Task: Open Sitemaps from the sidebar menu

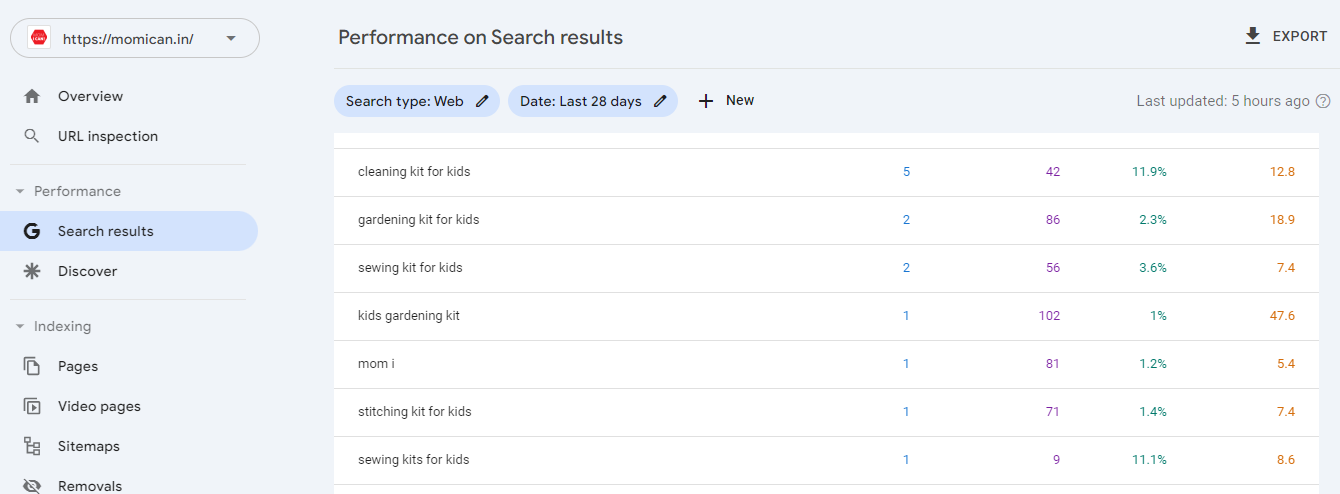Action: [x=88, y=446]
